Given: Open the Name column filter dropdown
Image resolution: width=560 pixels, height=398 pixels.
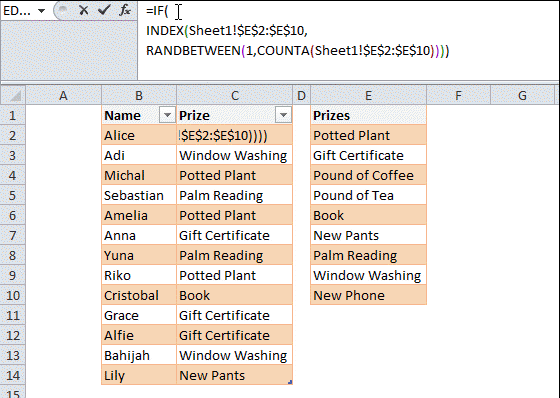Looking at the screenshot, I should pyautogui.click(x=167, y=115).
